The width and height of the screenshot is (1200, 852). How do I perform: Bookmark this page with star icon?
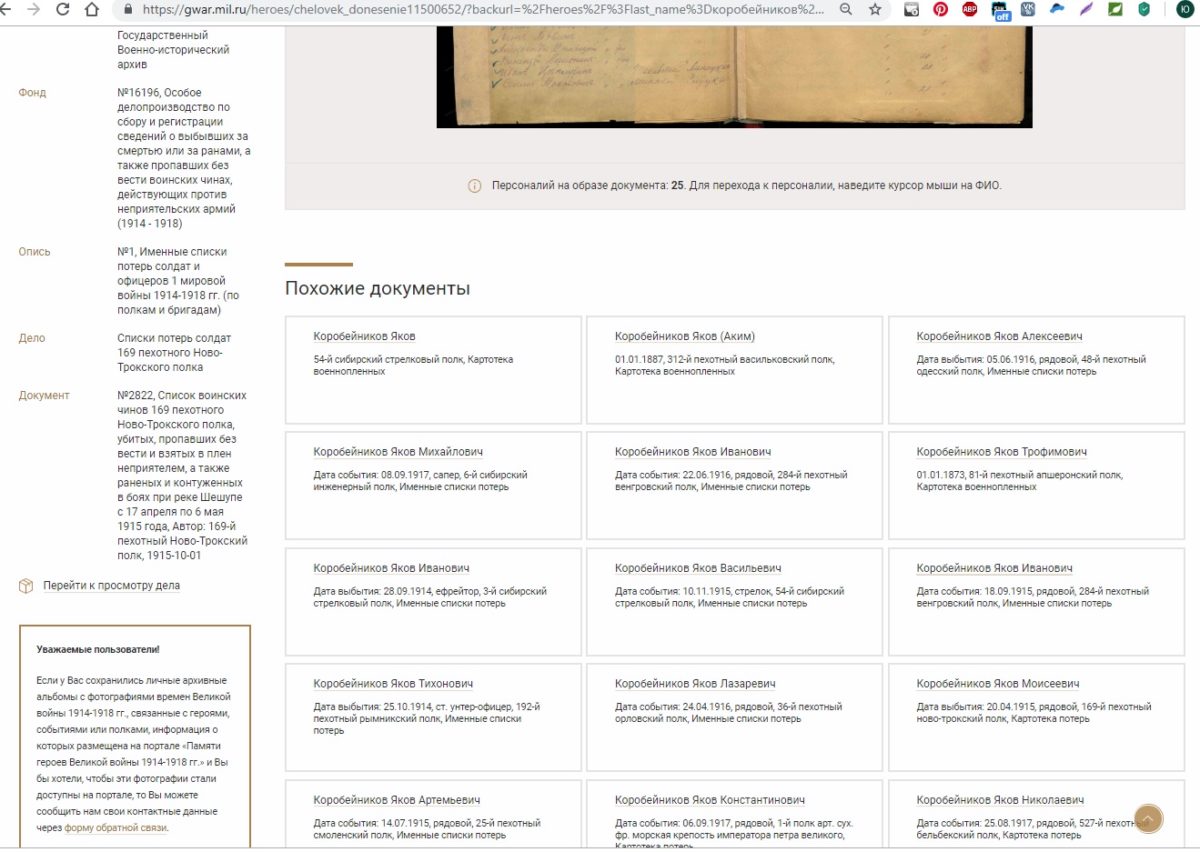click(x=875, y=10)
